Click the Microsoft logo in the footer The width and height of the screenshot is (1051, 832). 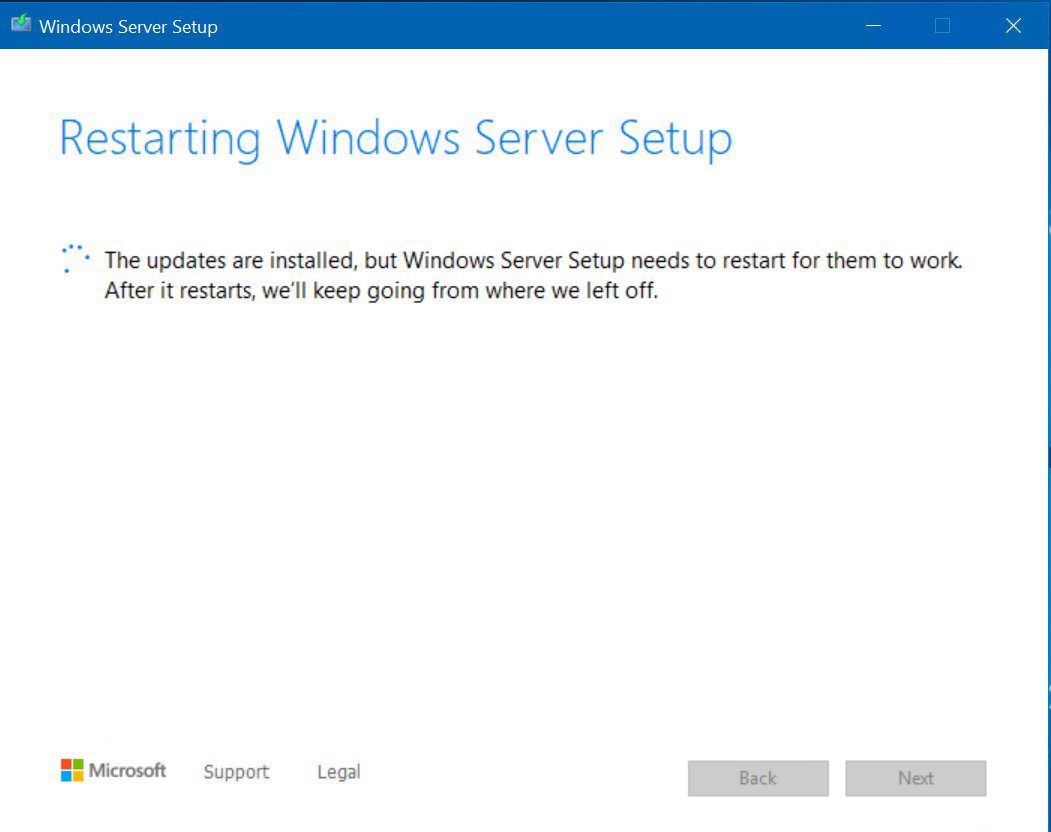(113, 770)
